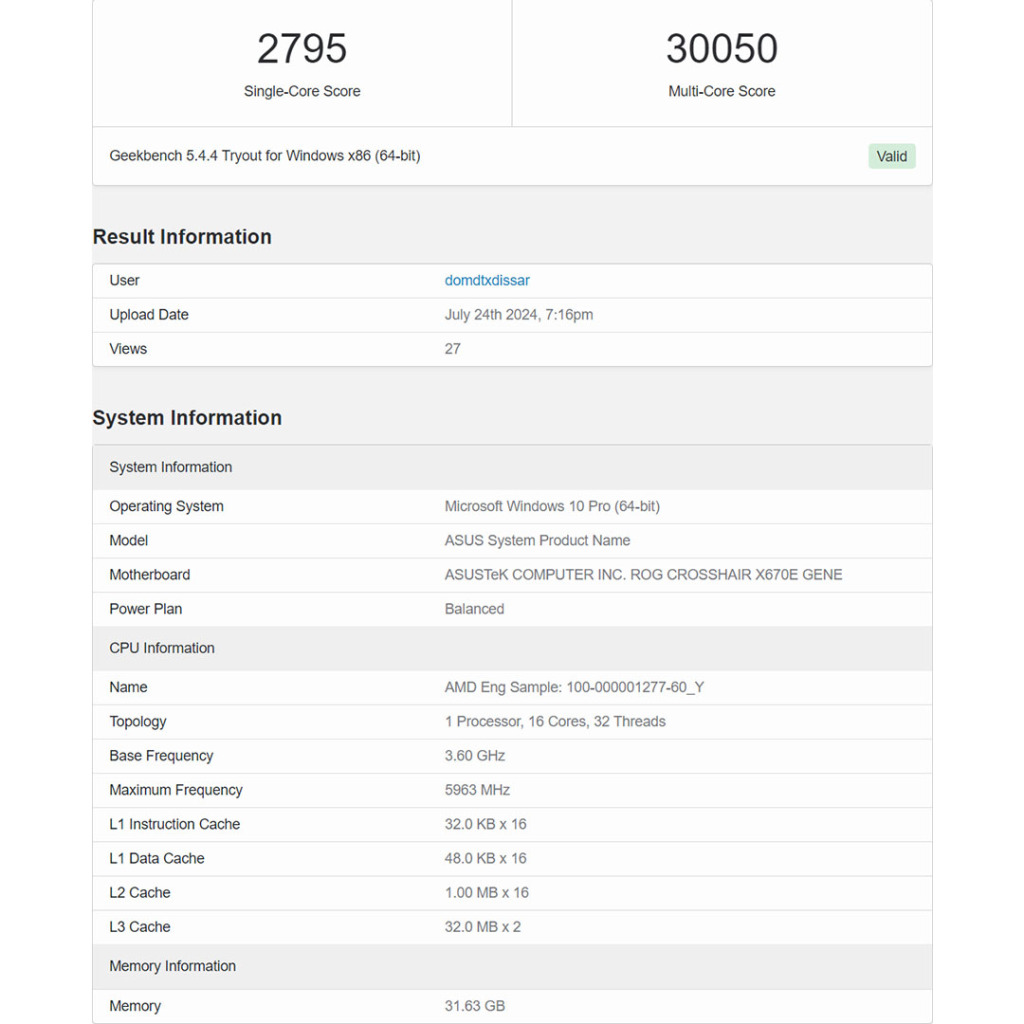Click the CPU Name row label
Image resolution: width=1024 pixels, height=1024 pixels.
[128, 687]
